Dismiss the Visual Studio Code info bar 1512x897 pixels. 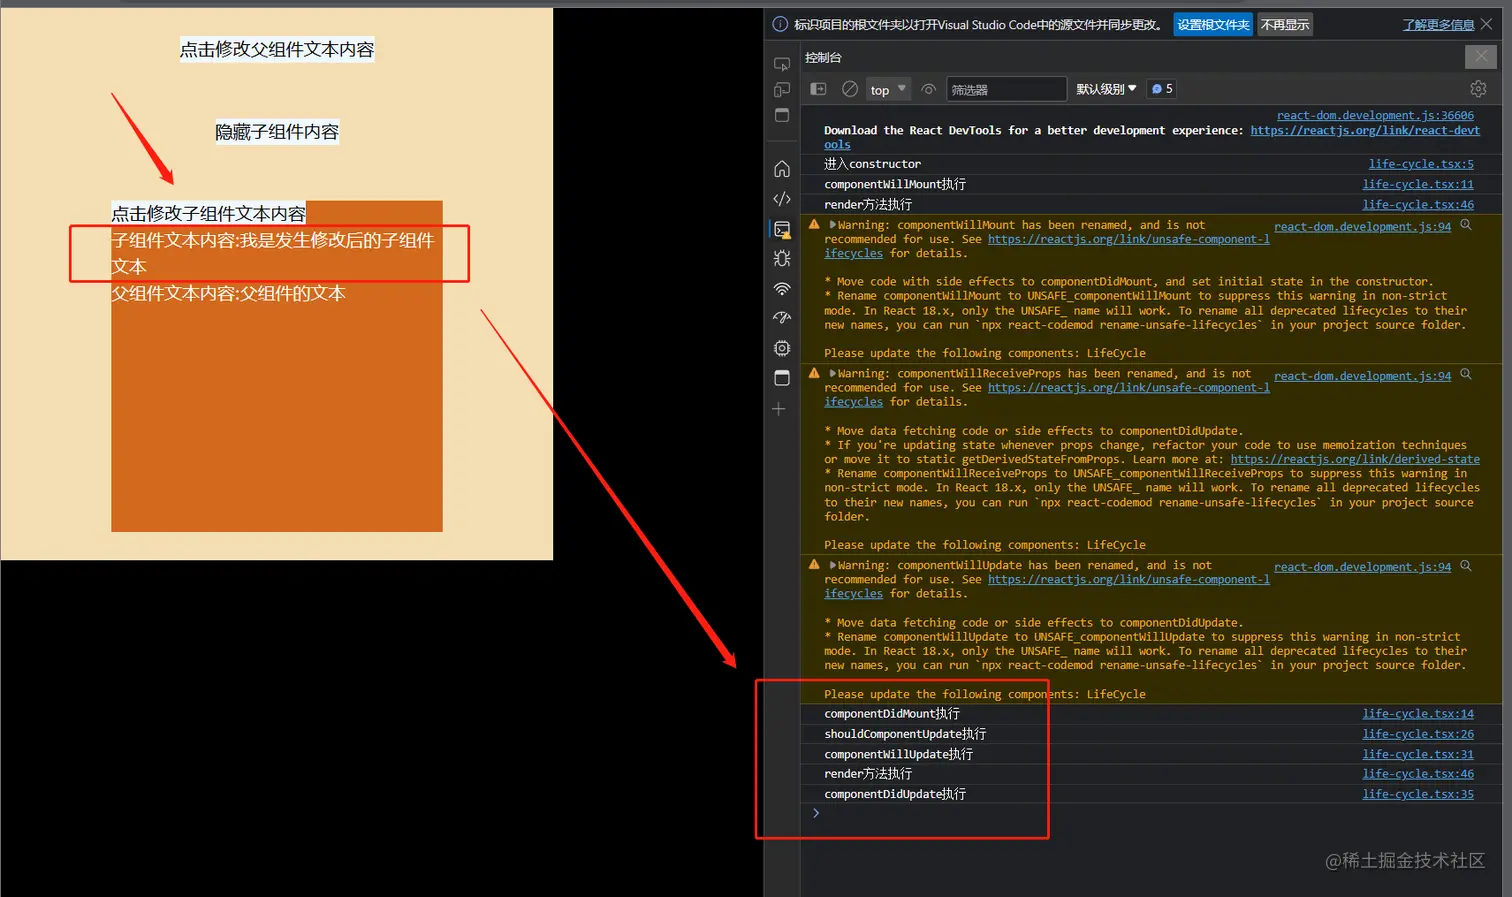(1486, 24)
